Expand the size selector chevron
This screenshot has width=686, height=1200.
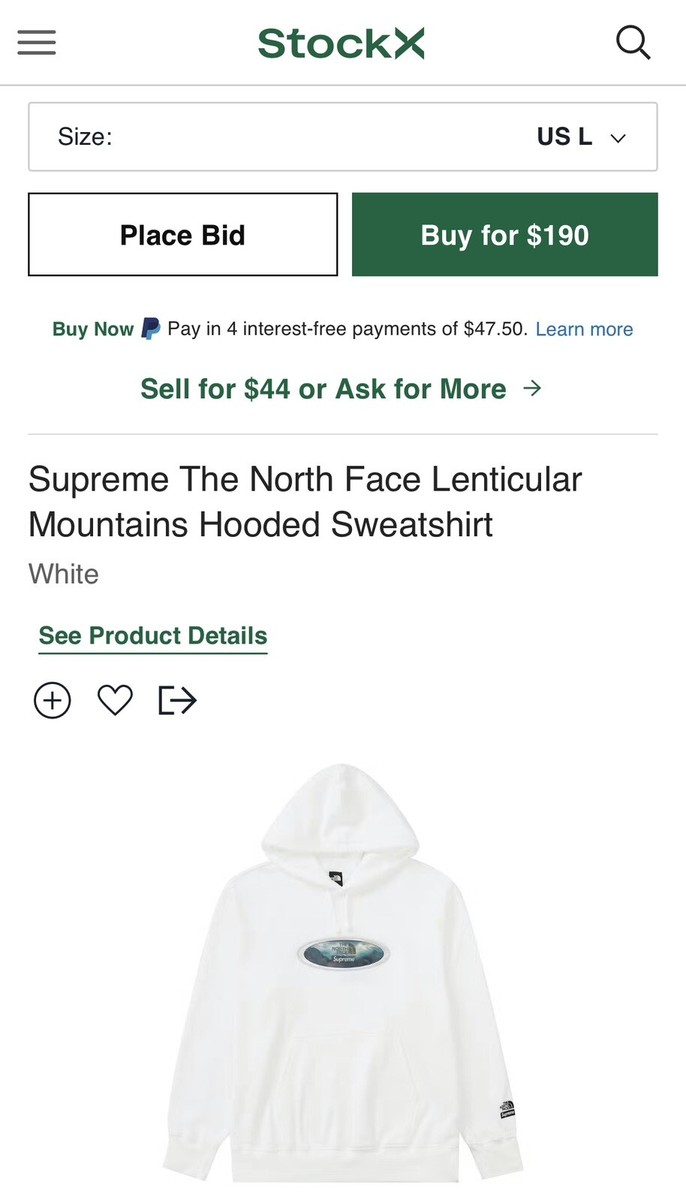[618, 138]
